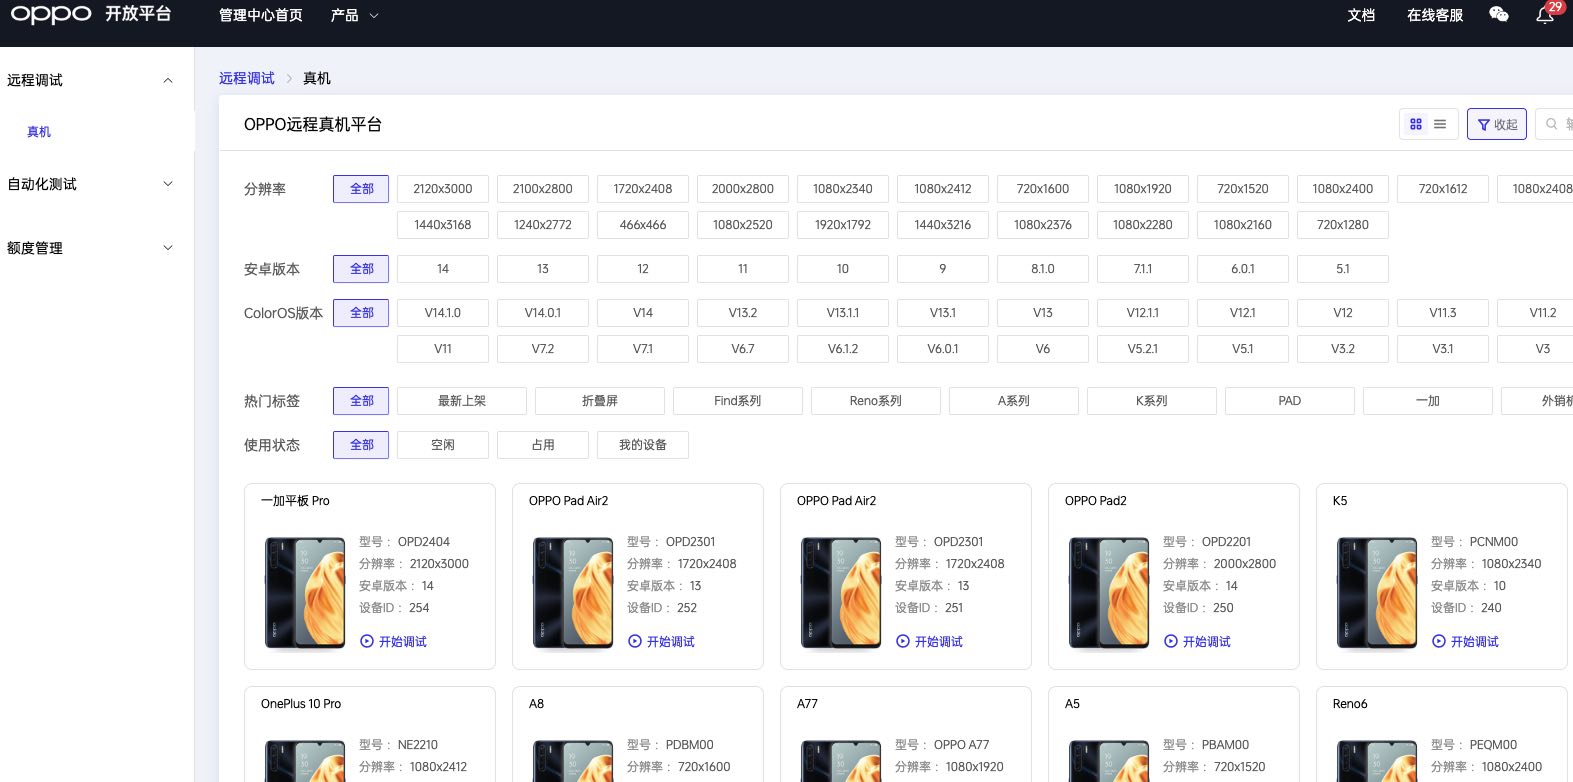
Task: Click search magnifier icon in search box
Action: 1552,124
